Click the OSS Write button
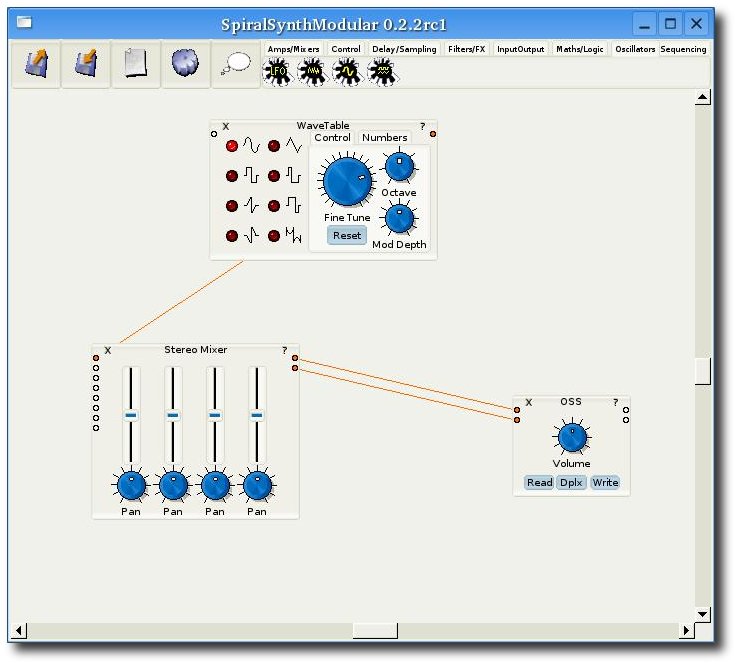The height and width of the screenshot is (666, 738). pos(605,482)
